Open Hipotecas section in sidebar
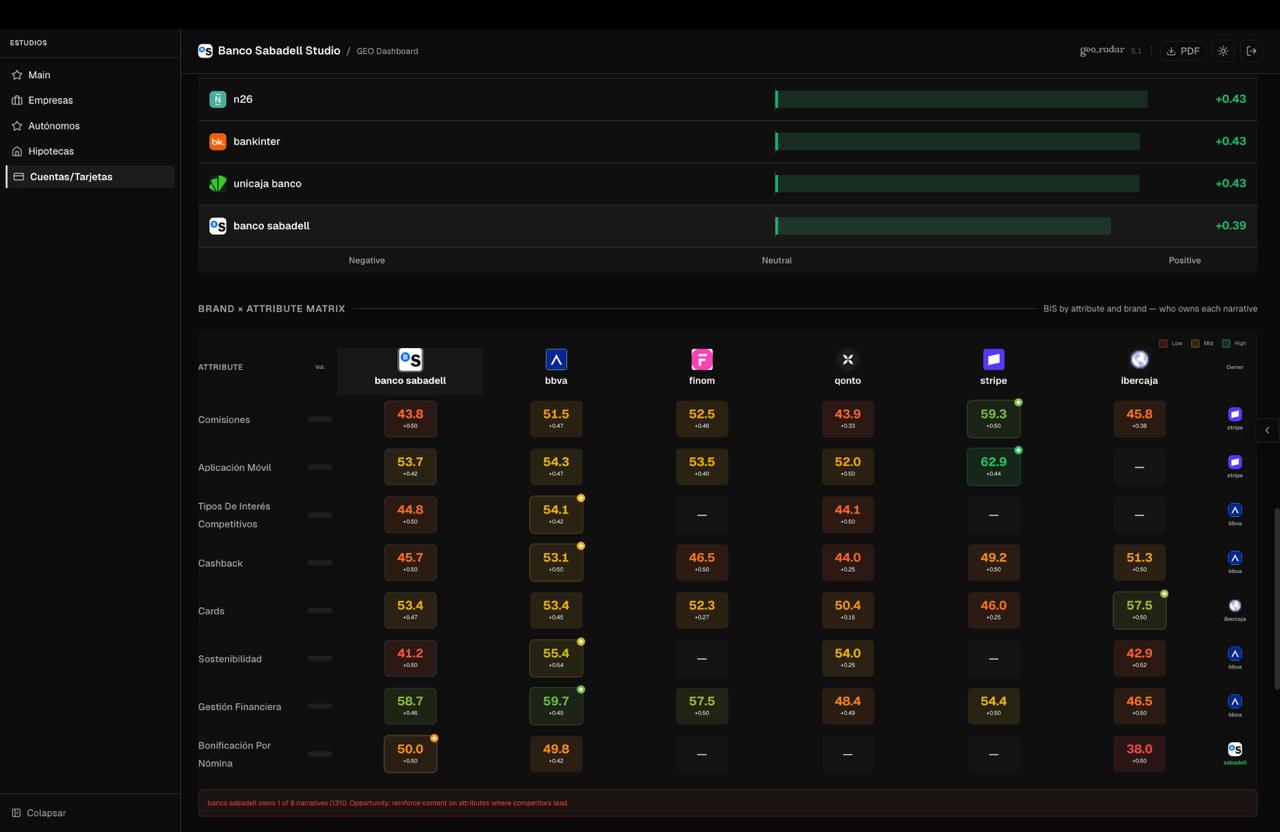This screenshot has width=1280, height=832. point(50,151)
